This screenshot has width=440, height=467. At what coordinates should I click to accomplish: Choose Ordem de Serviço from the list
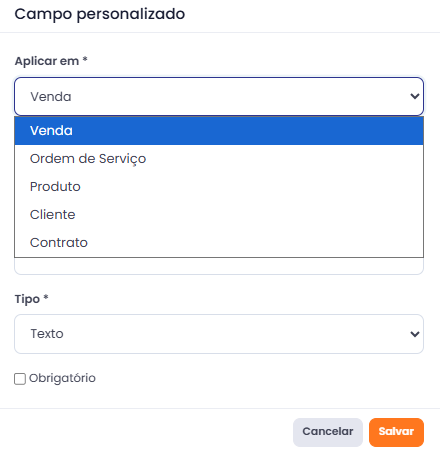(219, 159)
